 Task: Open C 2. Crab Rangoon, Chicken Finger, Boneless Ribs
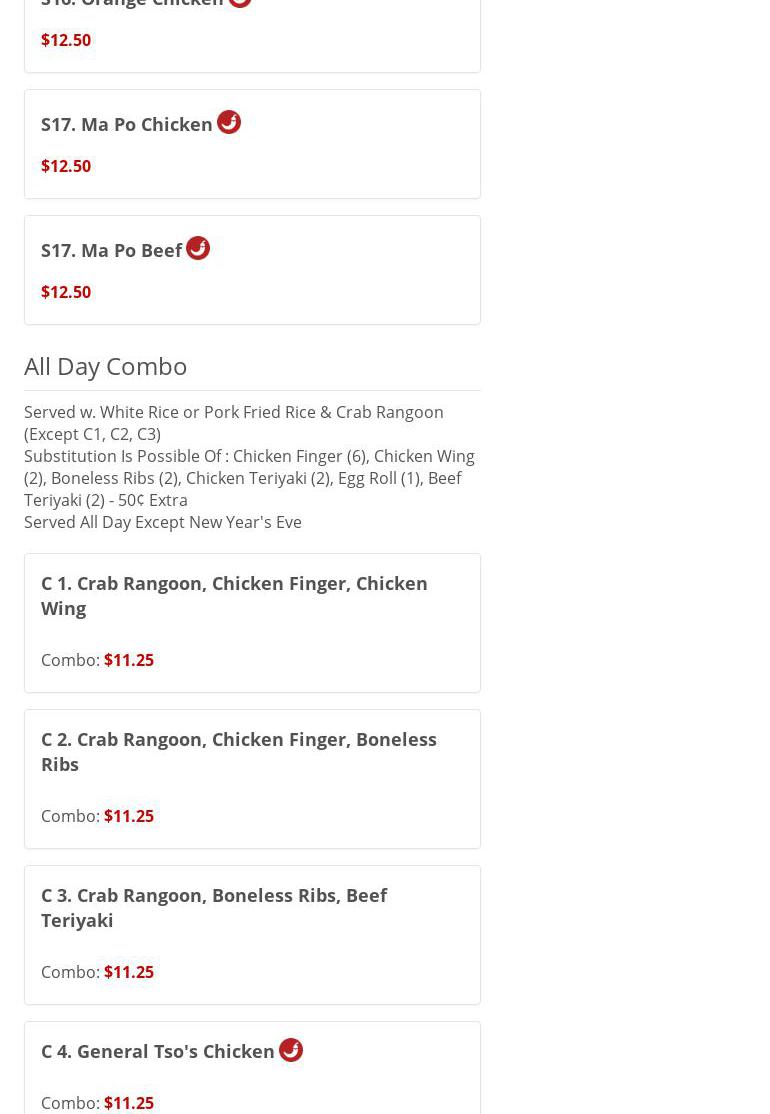(239, 751)
